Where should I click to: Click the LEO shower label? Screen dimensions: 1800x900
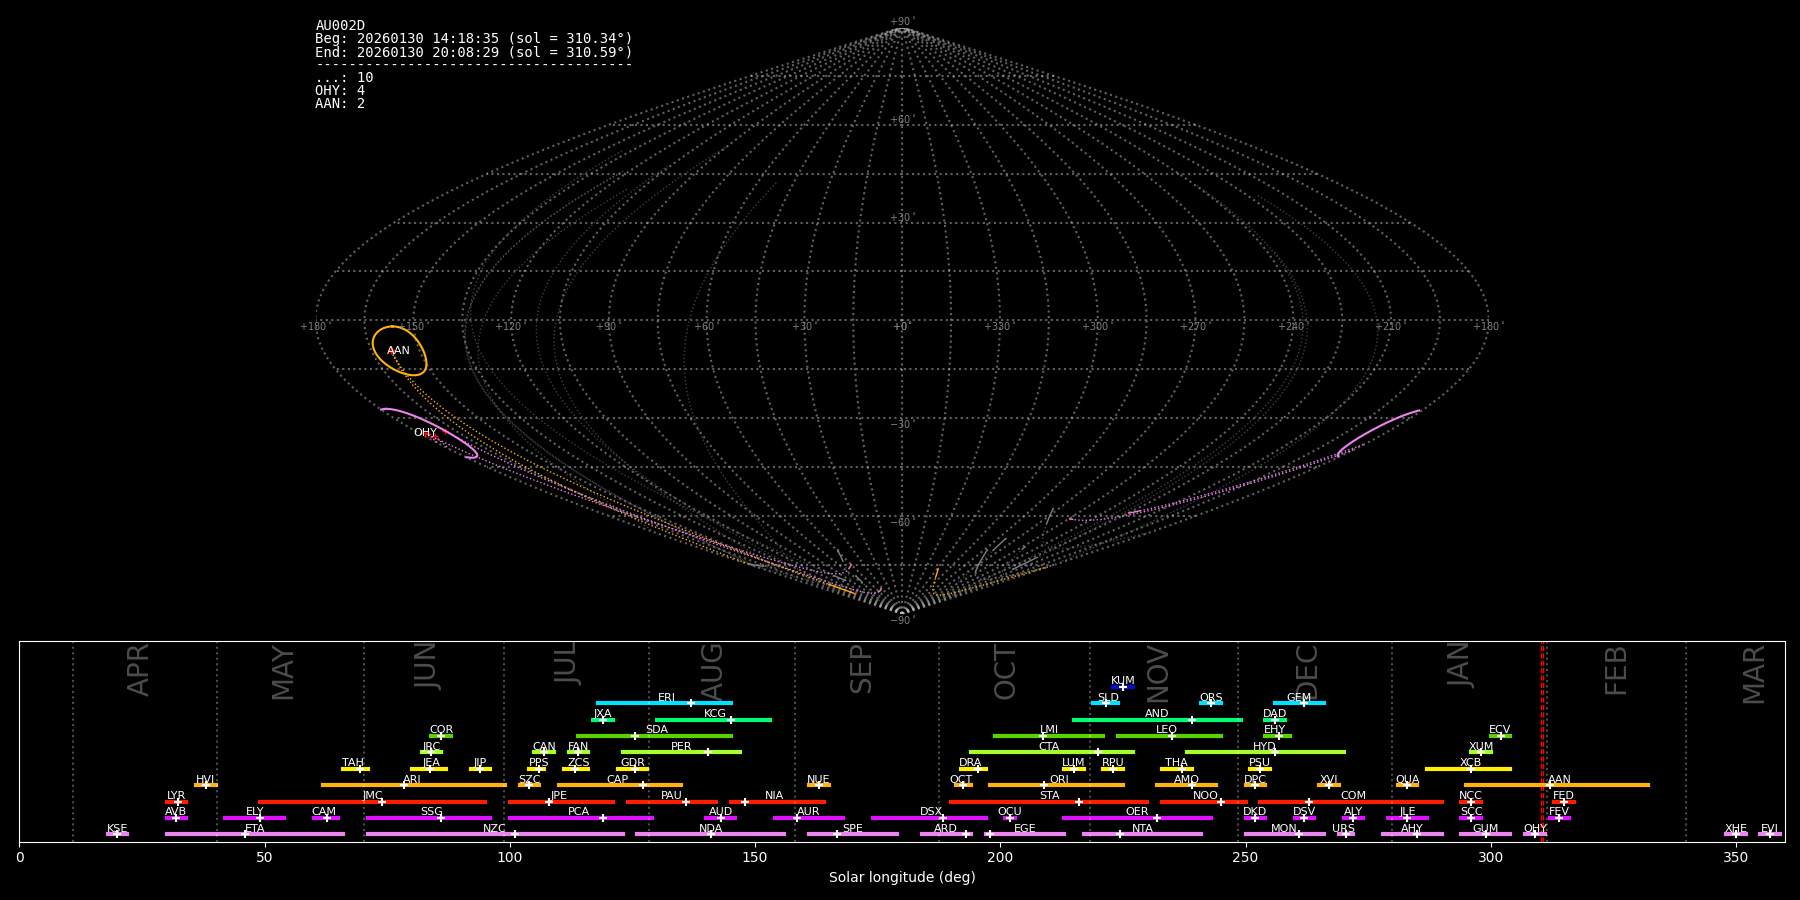1167,730
